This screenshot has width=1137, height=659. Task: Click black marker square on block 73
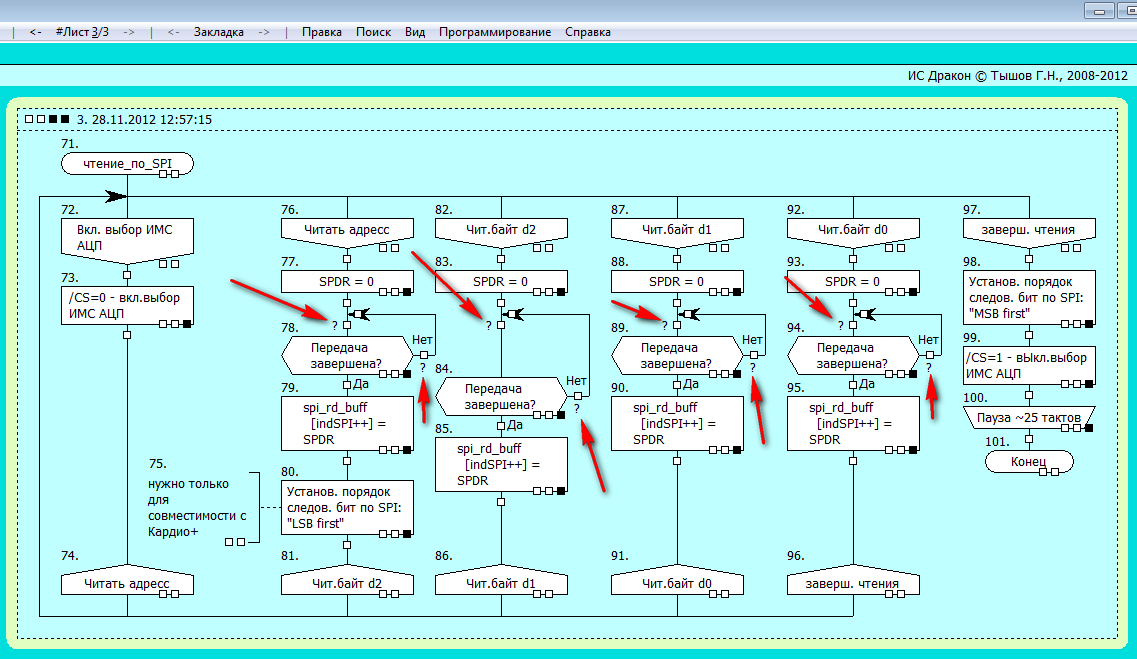click(187, 323)
